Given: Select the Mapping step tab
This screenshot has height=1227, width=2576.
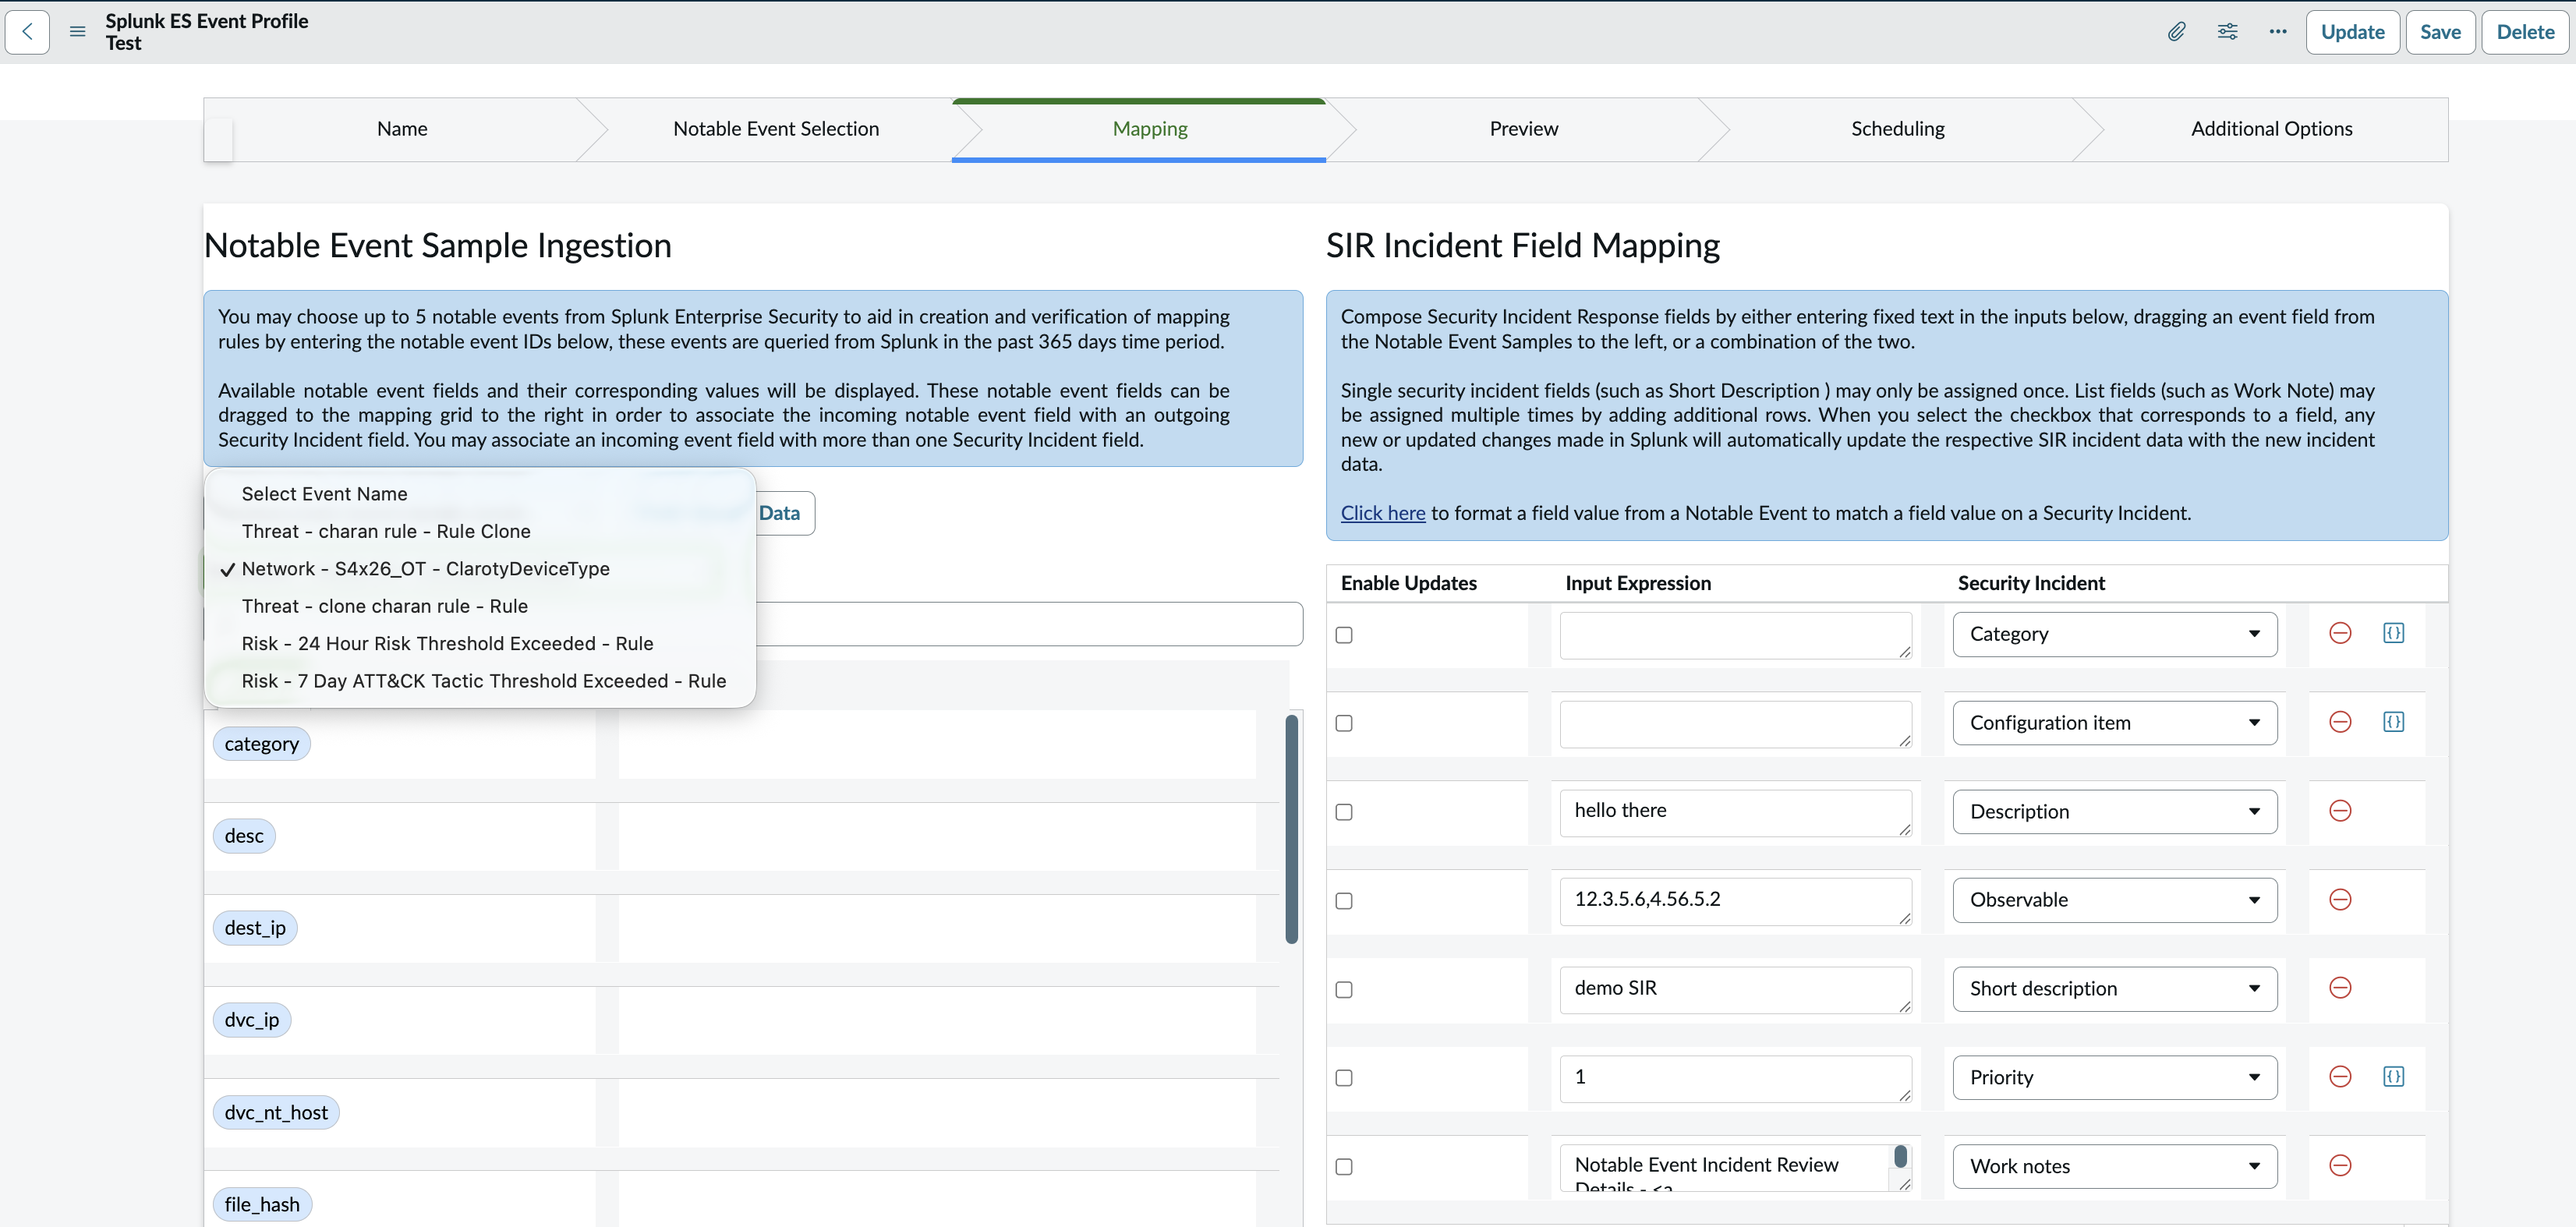Looking at the screenshot, I should pyautogui.click(x=1150, y=129).
